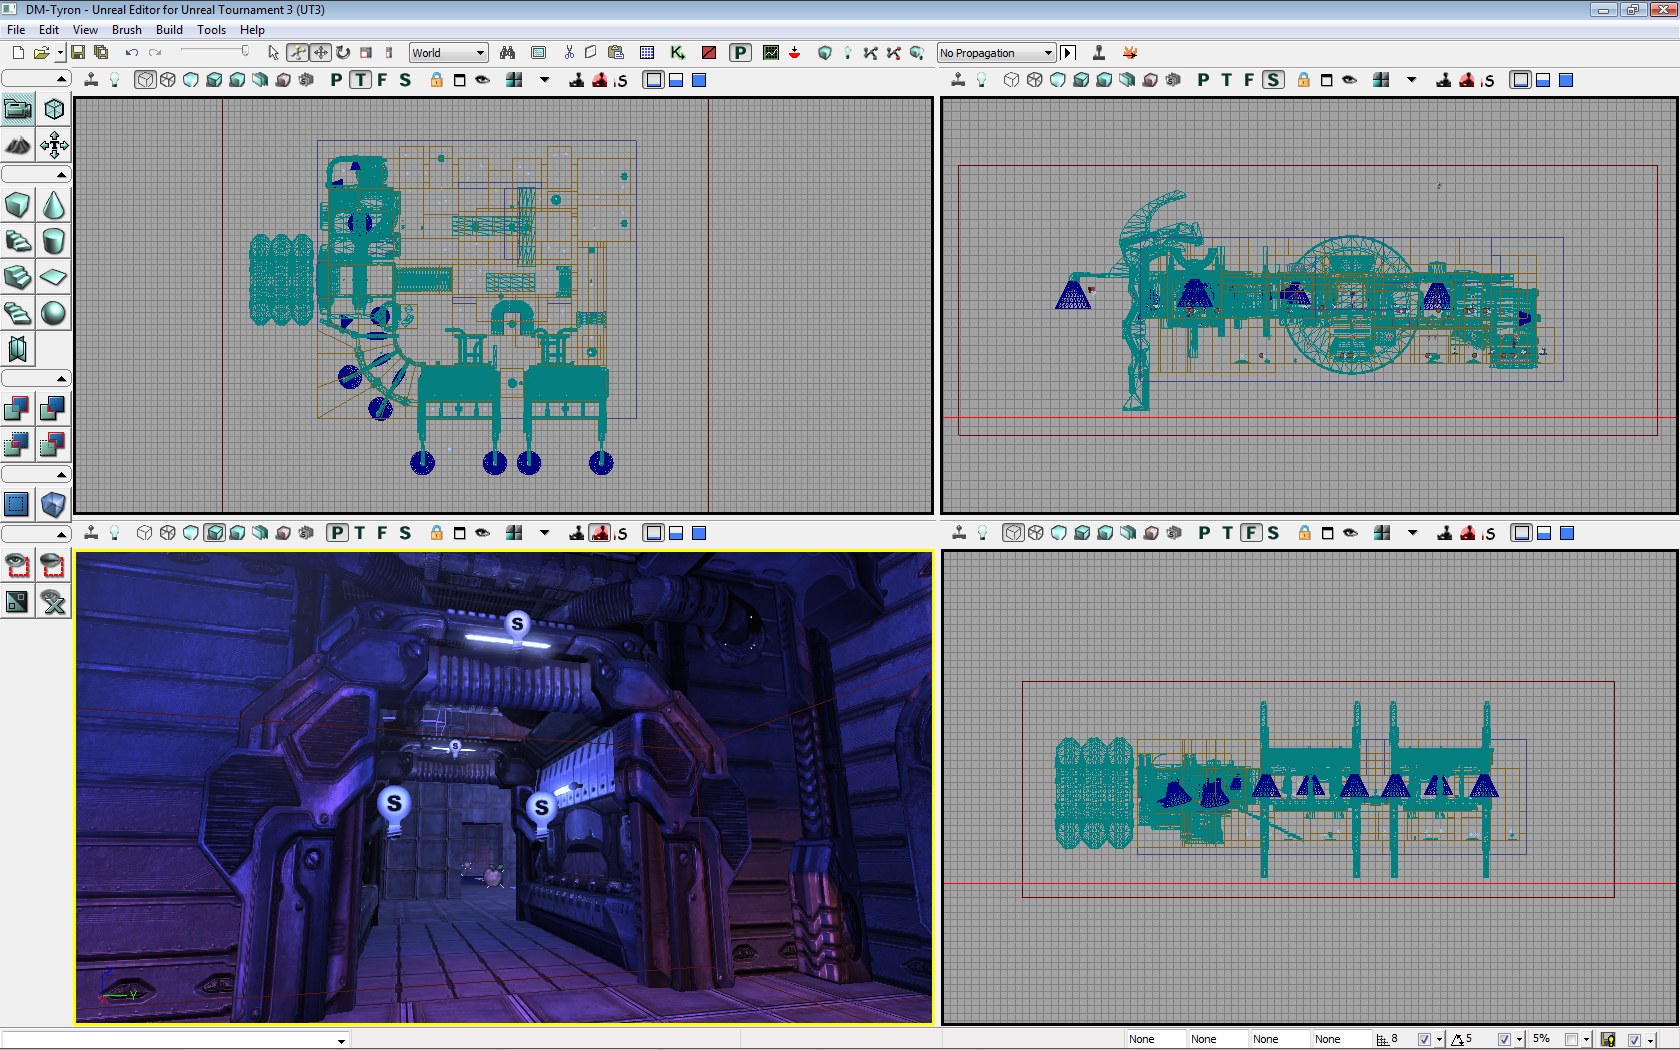Click the CSG Deintersect button
1680x1050 pixels.
coord(54,444)
